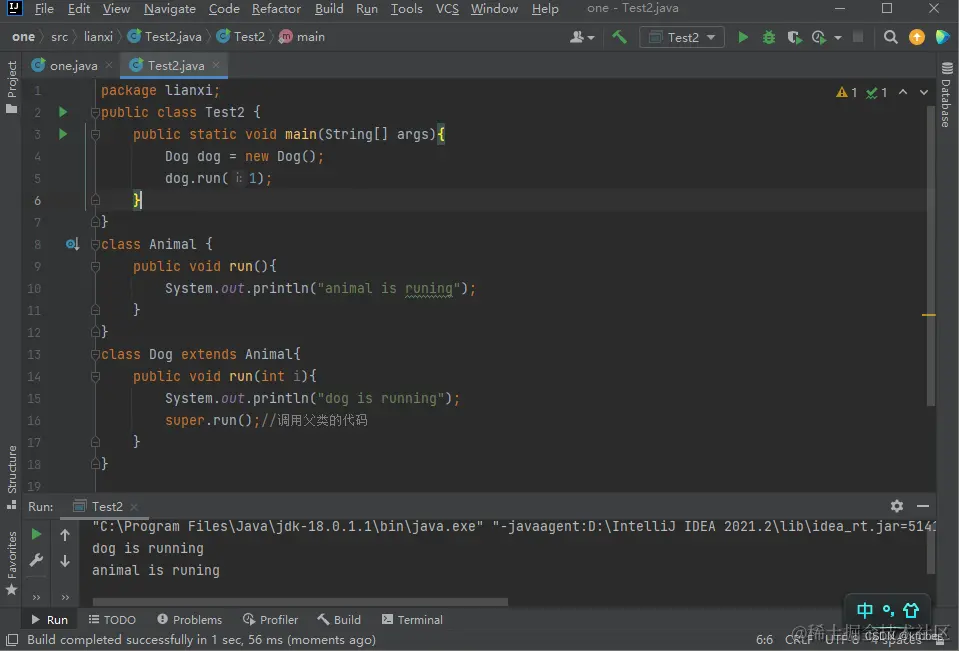The width and height of the screenshot is (959, 651).
Task: Toggle the Structure tool window
Action: (x=12, y=477)
